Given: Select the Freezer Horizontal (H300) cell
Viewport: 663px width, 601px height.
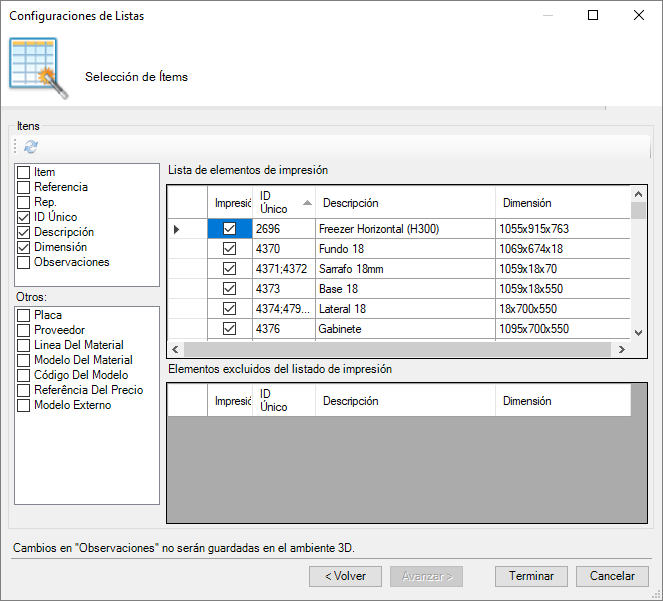Looking at the screenshot, I should (405, 229).
